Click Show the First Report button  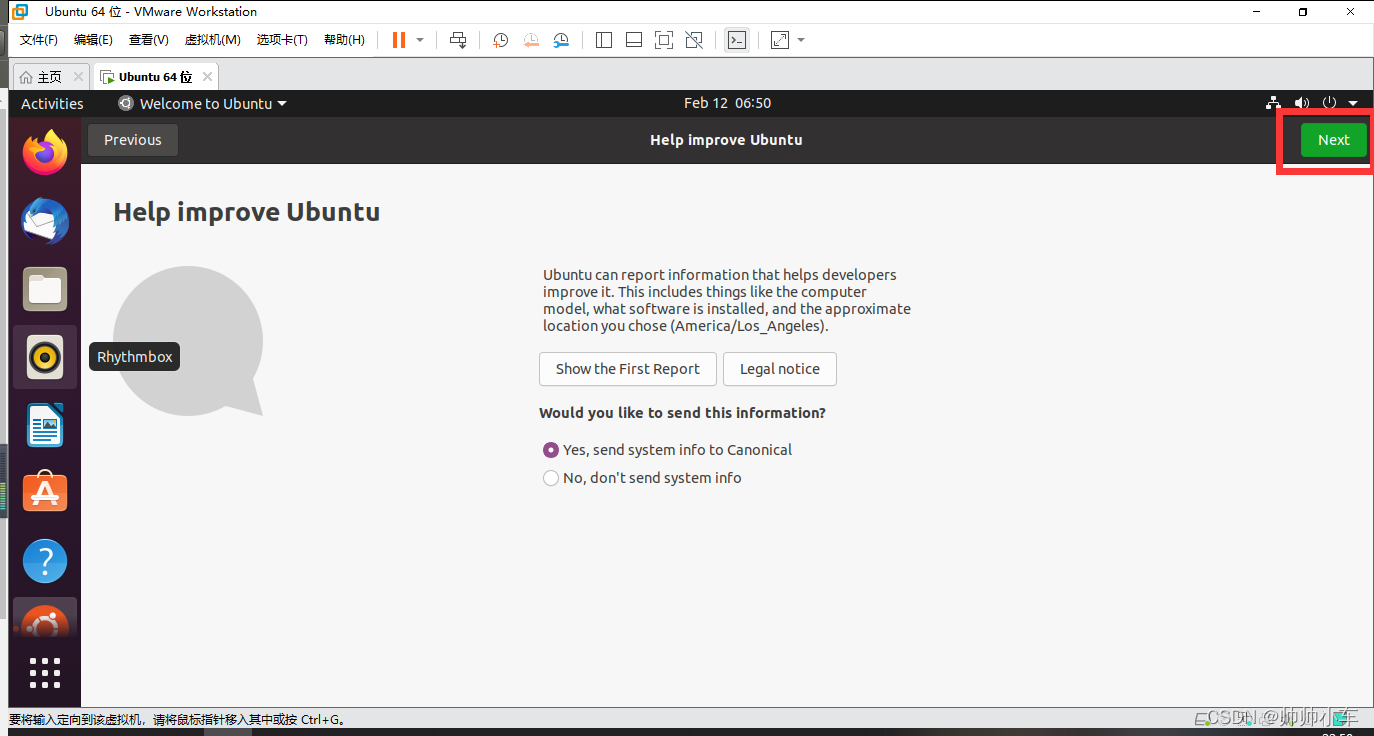(628, 369)
